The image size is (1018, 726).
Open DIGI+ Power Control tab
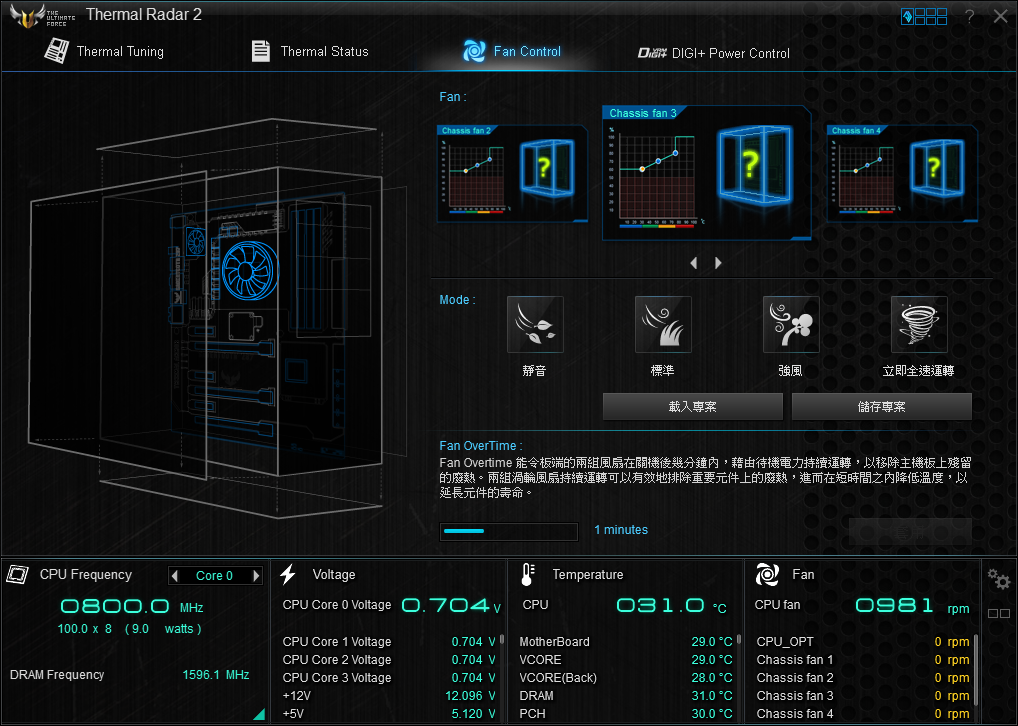click(x=714, y=53)
